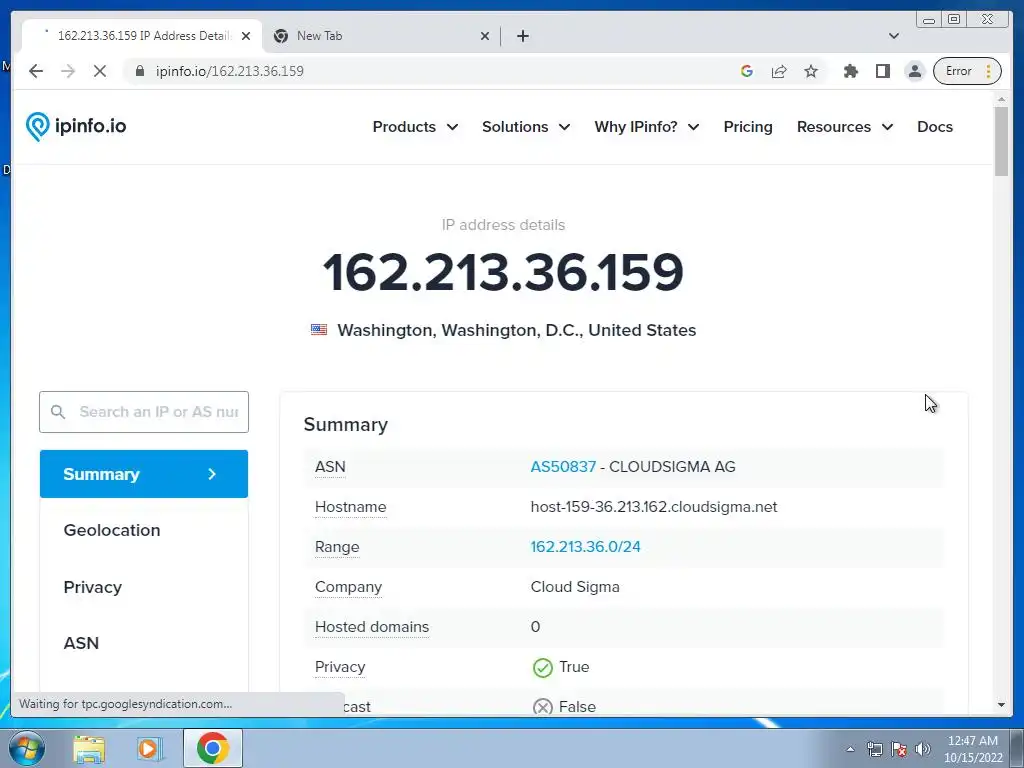Open the Docs link

935,127
